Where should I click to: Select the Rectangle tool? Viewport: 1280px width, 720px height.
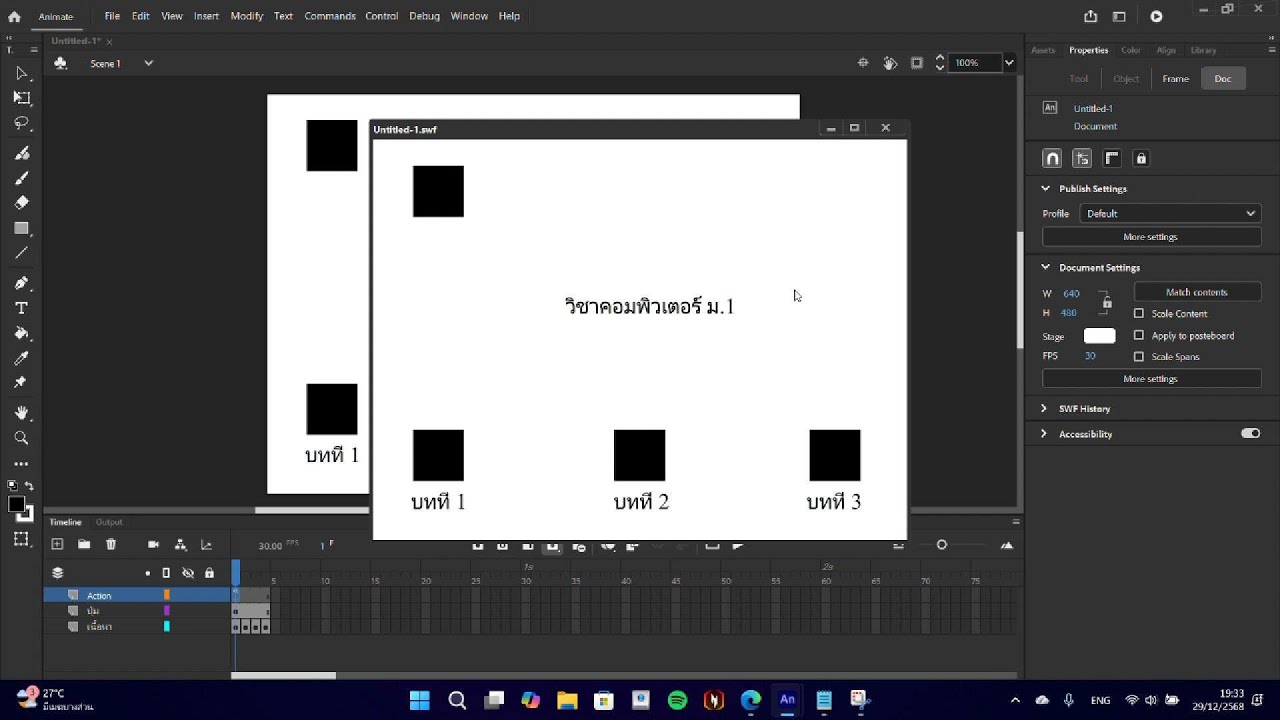point(21,228)
